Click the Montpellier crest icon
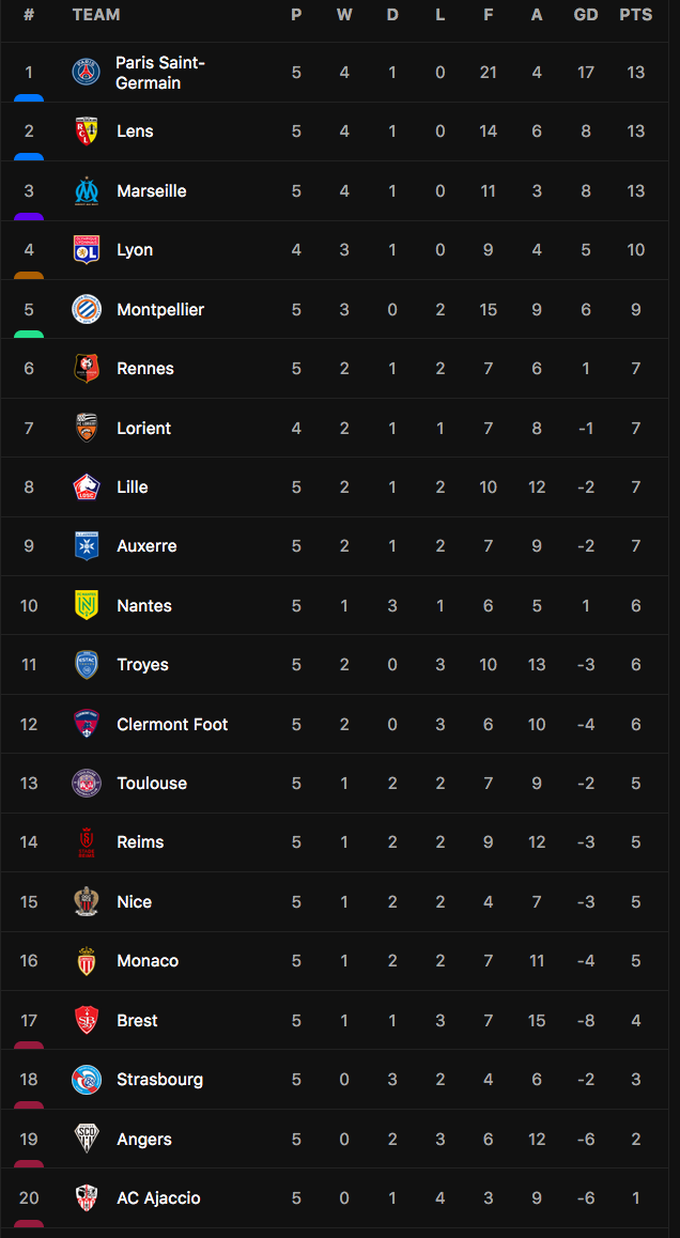 [x=87, y=309]
